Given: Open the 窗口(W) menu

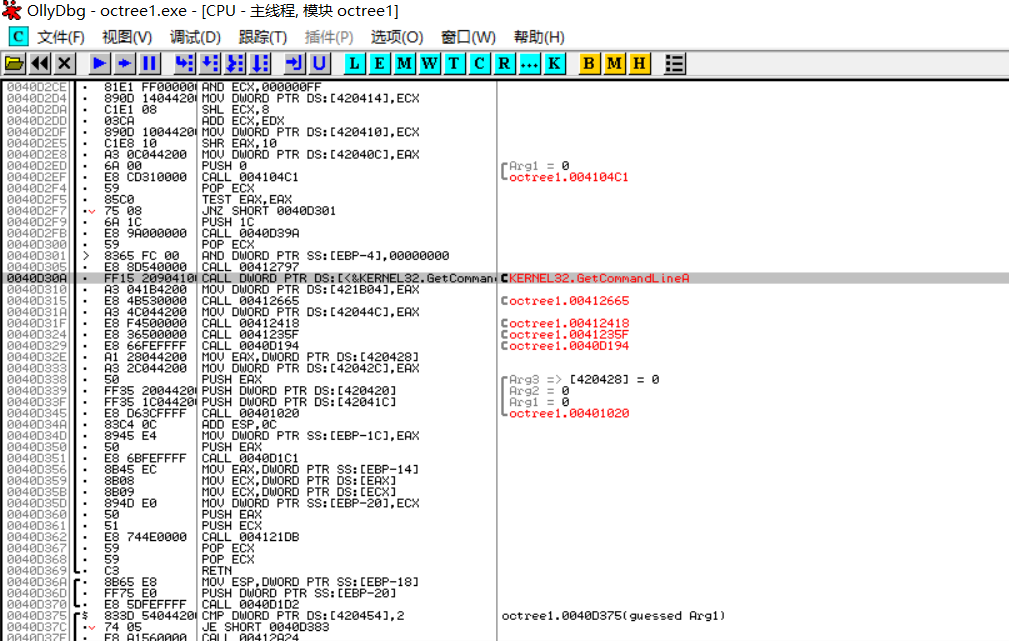Looking at the screenshot, I should pos(468,37).
